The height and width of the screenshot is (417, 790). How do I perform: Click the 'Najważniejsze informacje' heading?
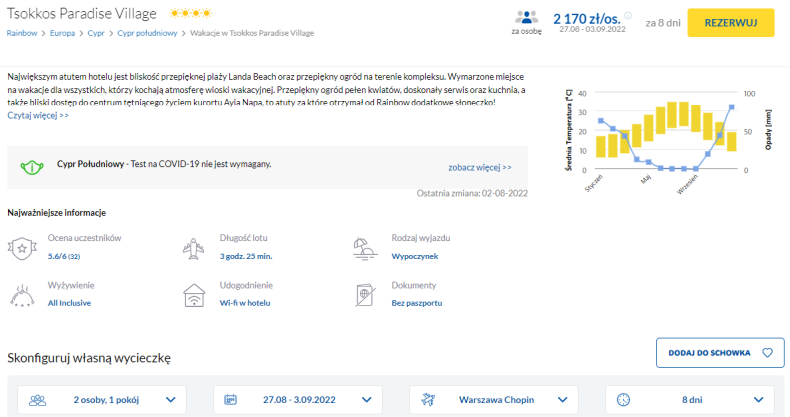tap(56, 213)
